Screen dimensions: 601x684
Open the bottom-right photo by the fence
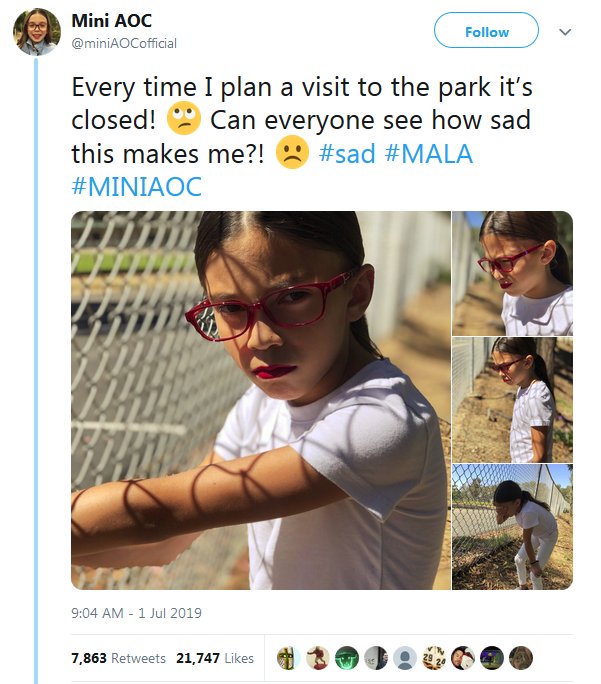click(512, 527)
